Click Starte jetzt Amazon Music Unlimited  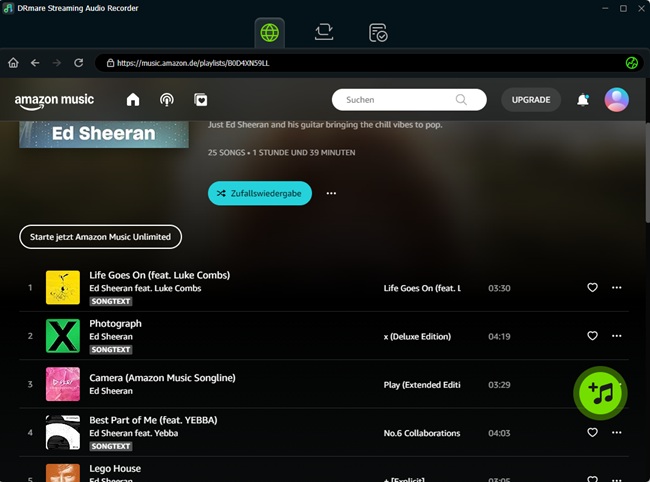(100, 237)
